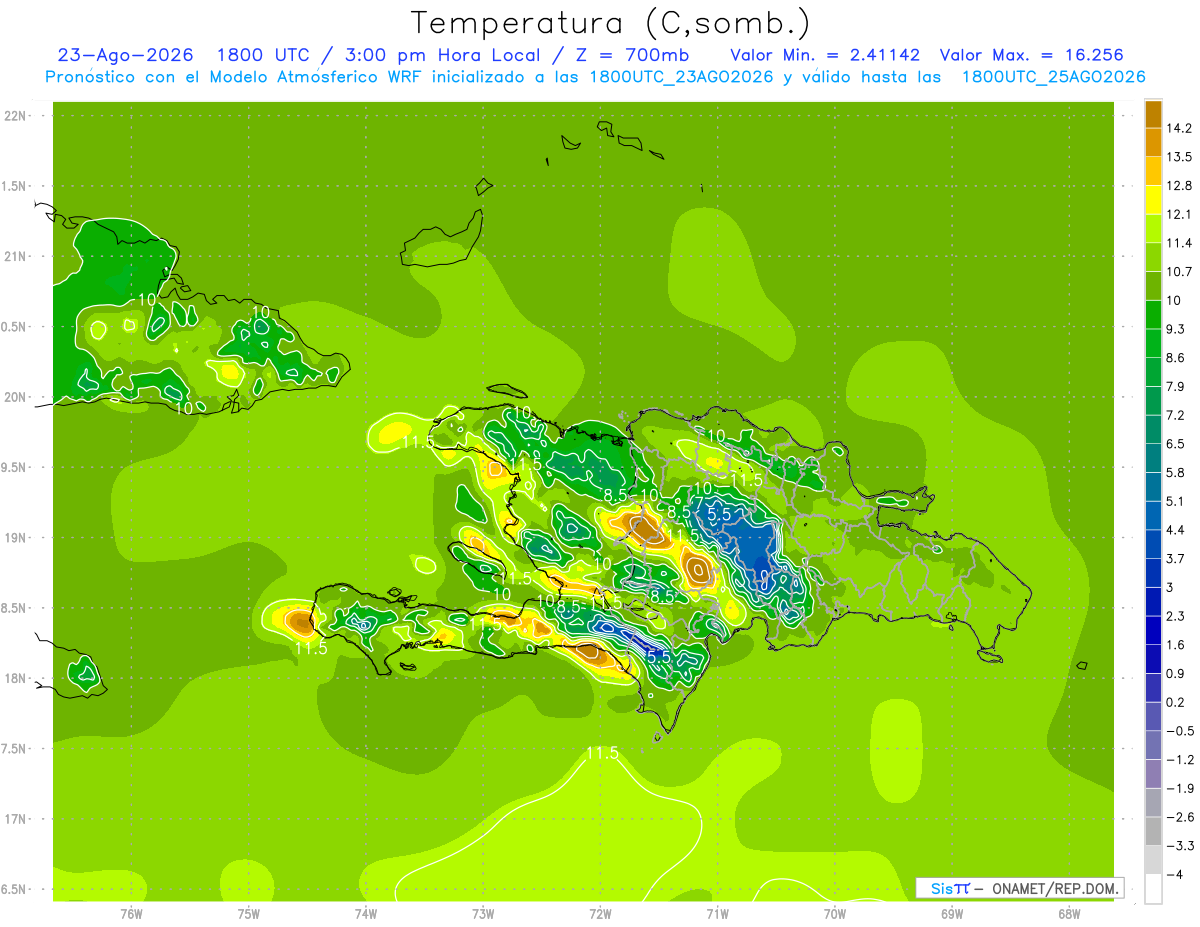Click the yellow legend swatch between 12.1 and 12.8

coord(1153,199)
